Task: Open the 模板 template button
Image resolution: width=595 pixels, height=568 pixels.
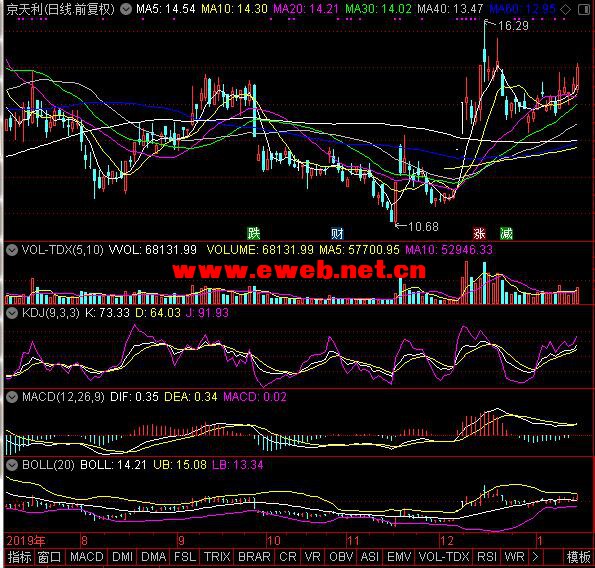Action: coord(578,557)
